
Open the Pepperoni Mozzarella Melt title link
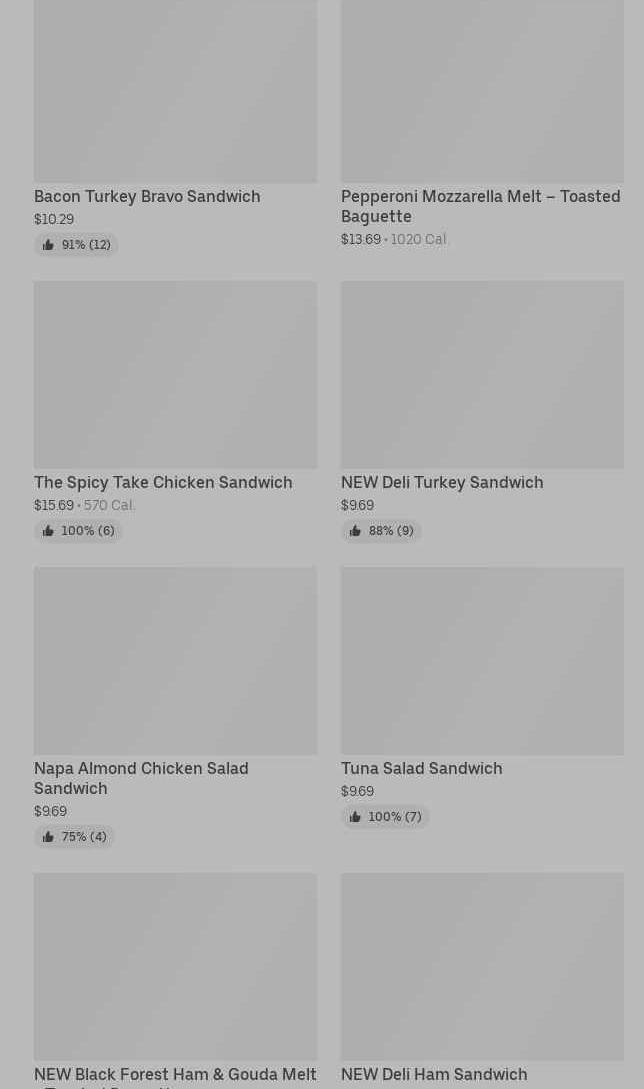[x=480, y=206]
